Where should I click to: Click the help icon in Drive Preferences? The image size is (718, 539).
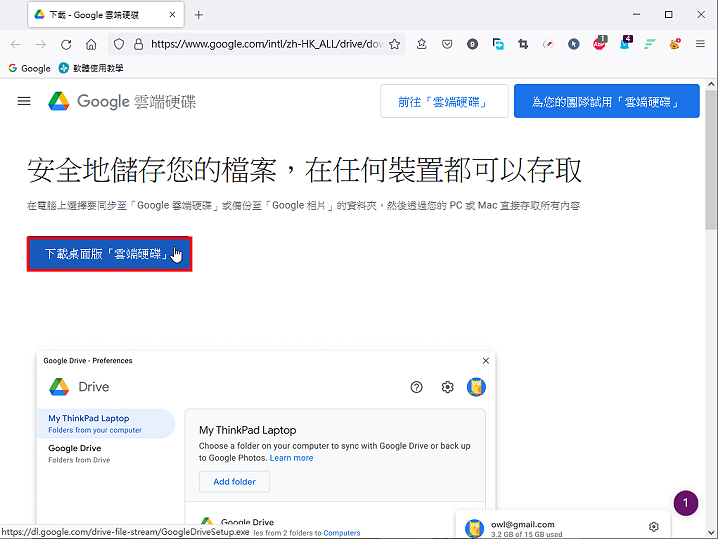click(x=416, y=387)
